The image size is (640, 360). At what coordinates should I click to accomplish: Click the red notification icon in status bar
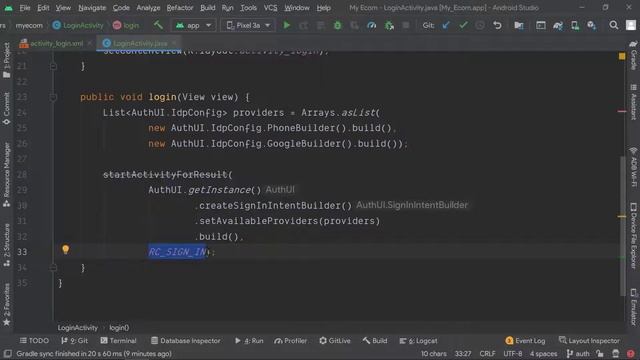(x=631, y=353)
